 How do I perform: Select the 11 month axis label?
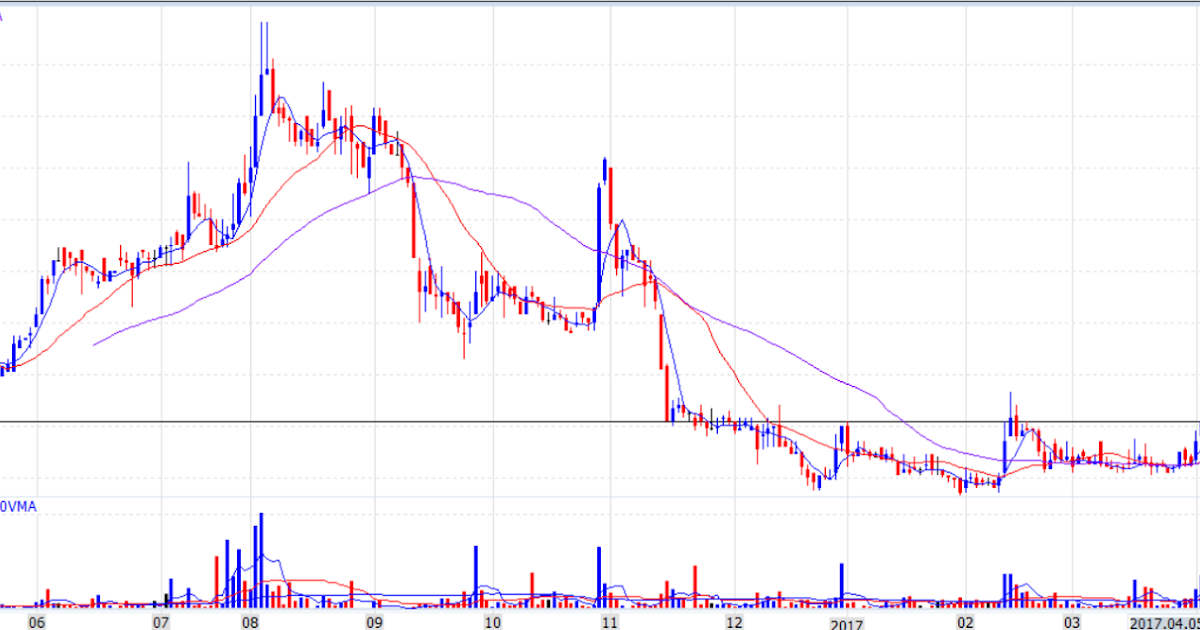(x=609, y=621)
